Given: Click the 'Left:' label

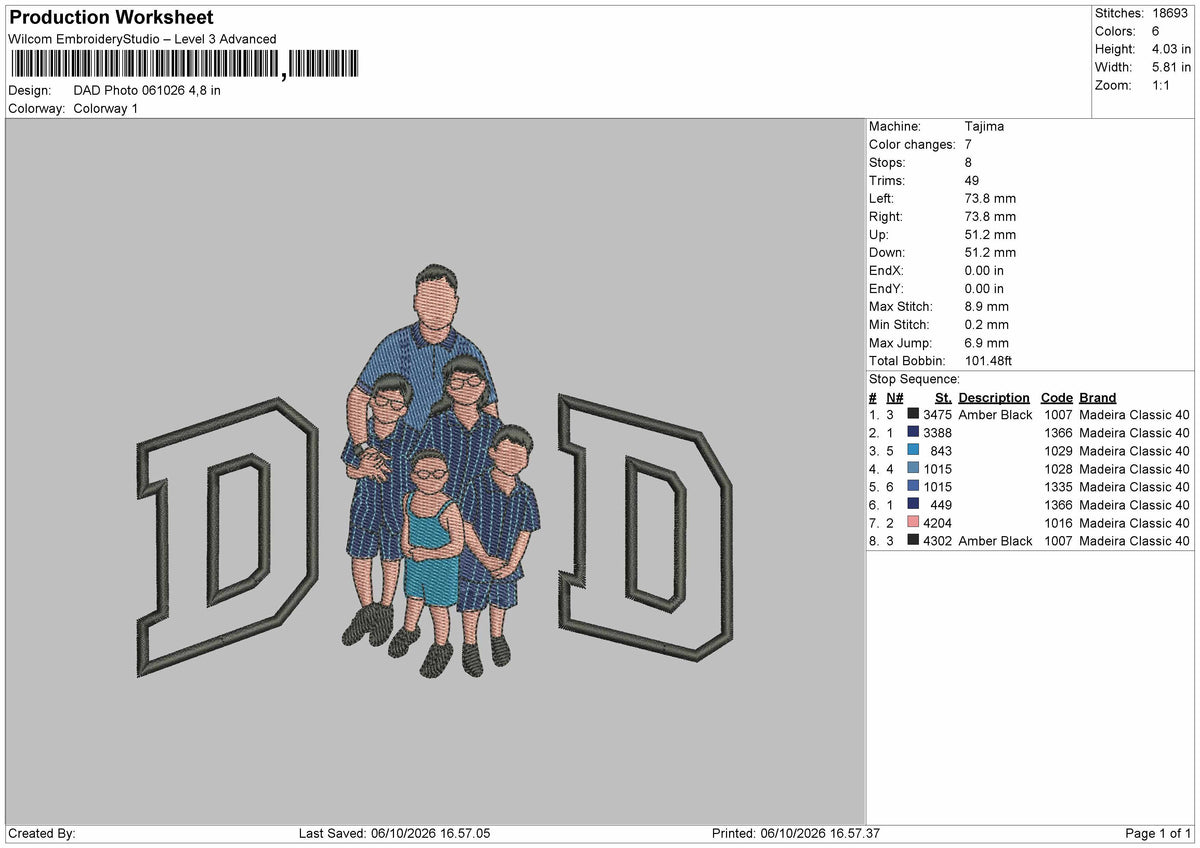Looking at the screenshot, I should [x=883, y=198].
